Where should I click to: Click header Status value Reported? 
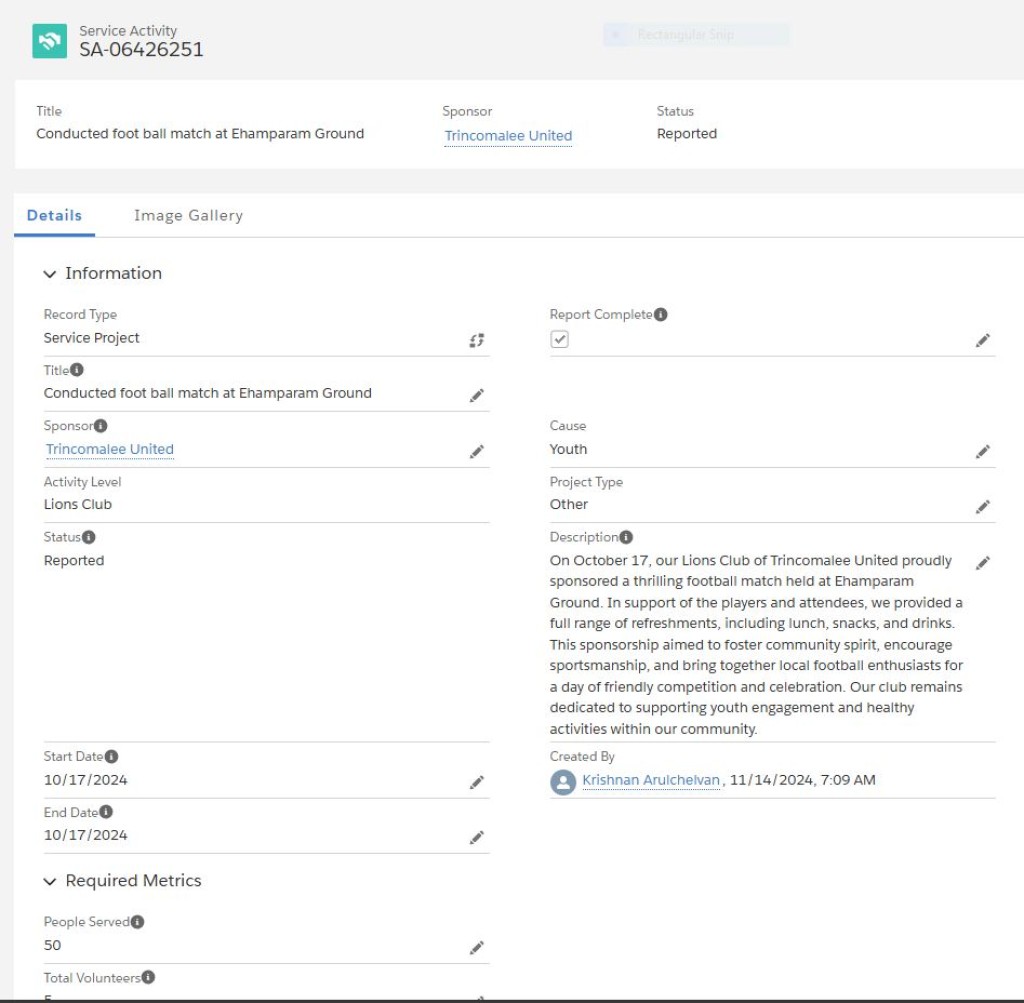pos(686,134)
